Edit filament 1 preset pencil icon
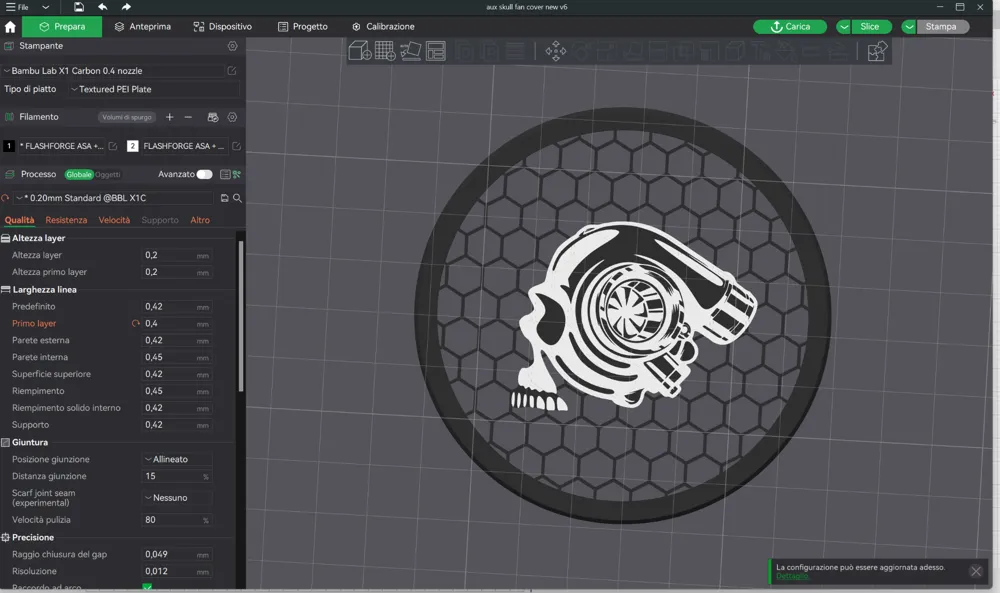The height and width of the screenshot is (593, 1000). pos(113,146)
